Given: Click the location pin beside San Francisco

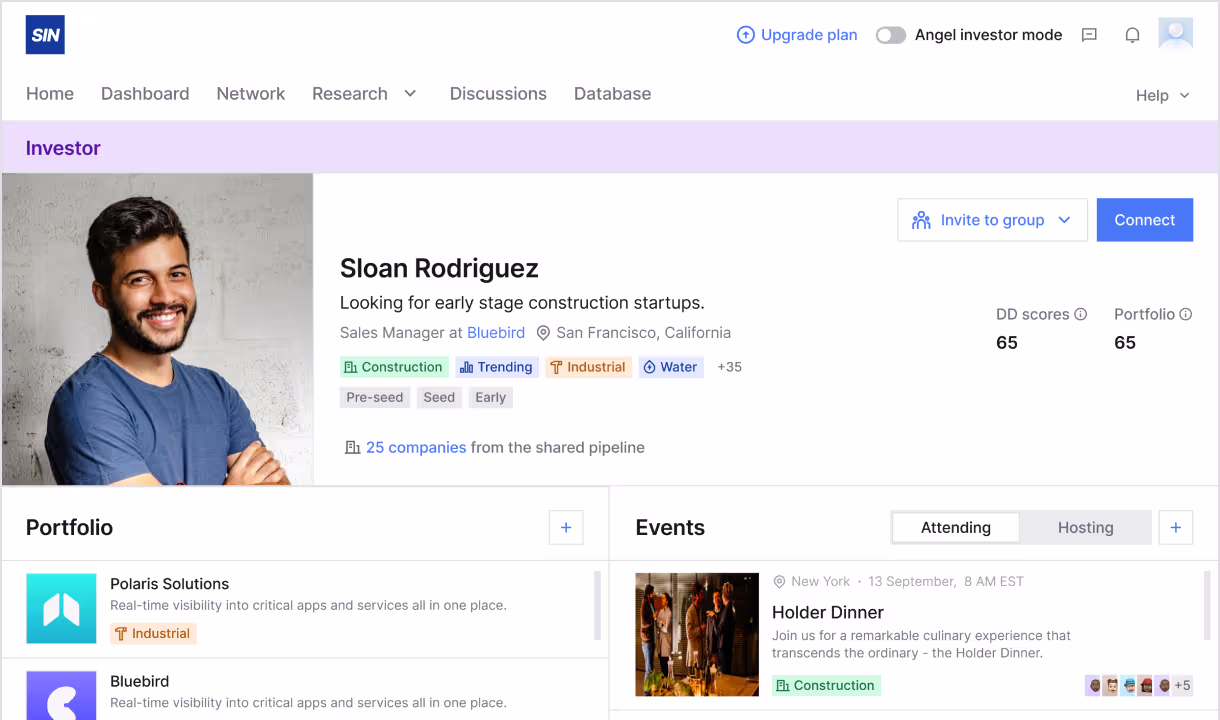Looking at the screenshot, I should pos(543,333).
